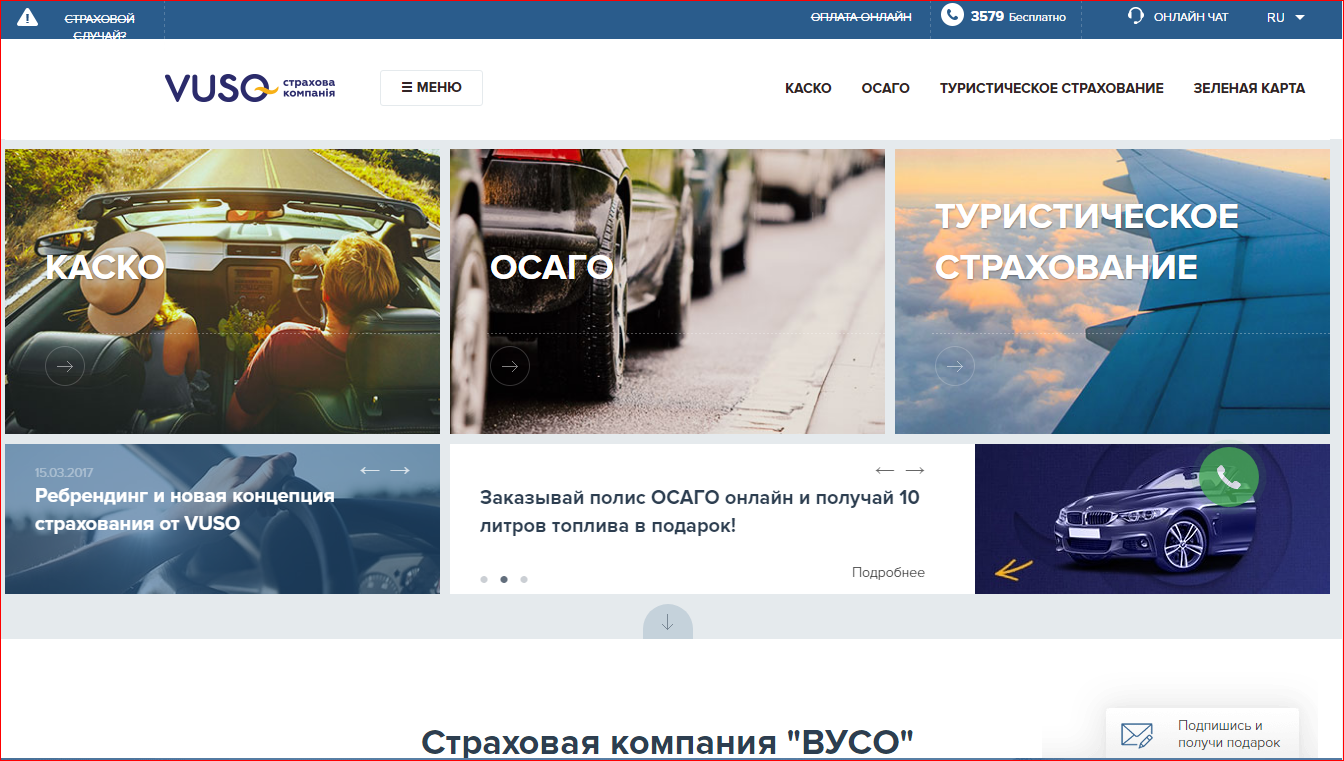This screenshot has height=761, width=1344.
Task: Click the green phone callback button
Action: 1229,477
